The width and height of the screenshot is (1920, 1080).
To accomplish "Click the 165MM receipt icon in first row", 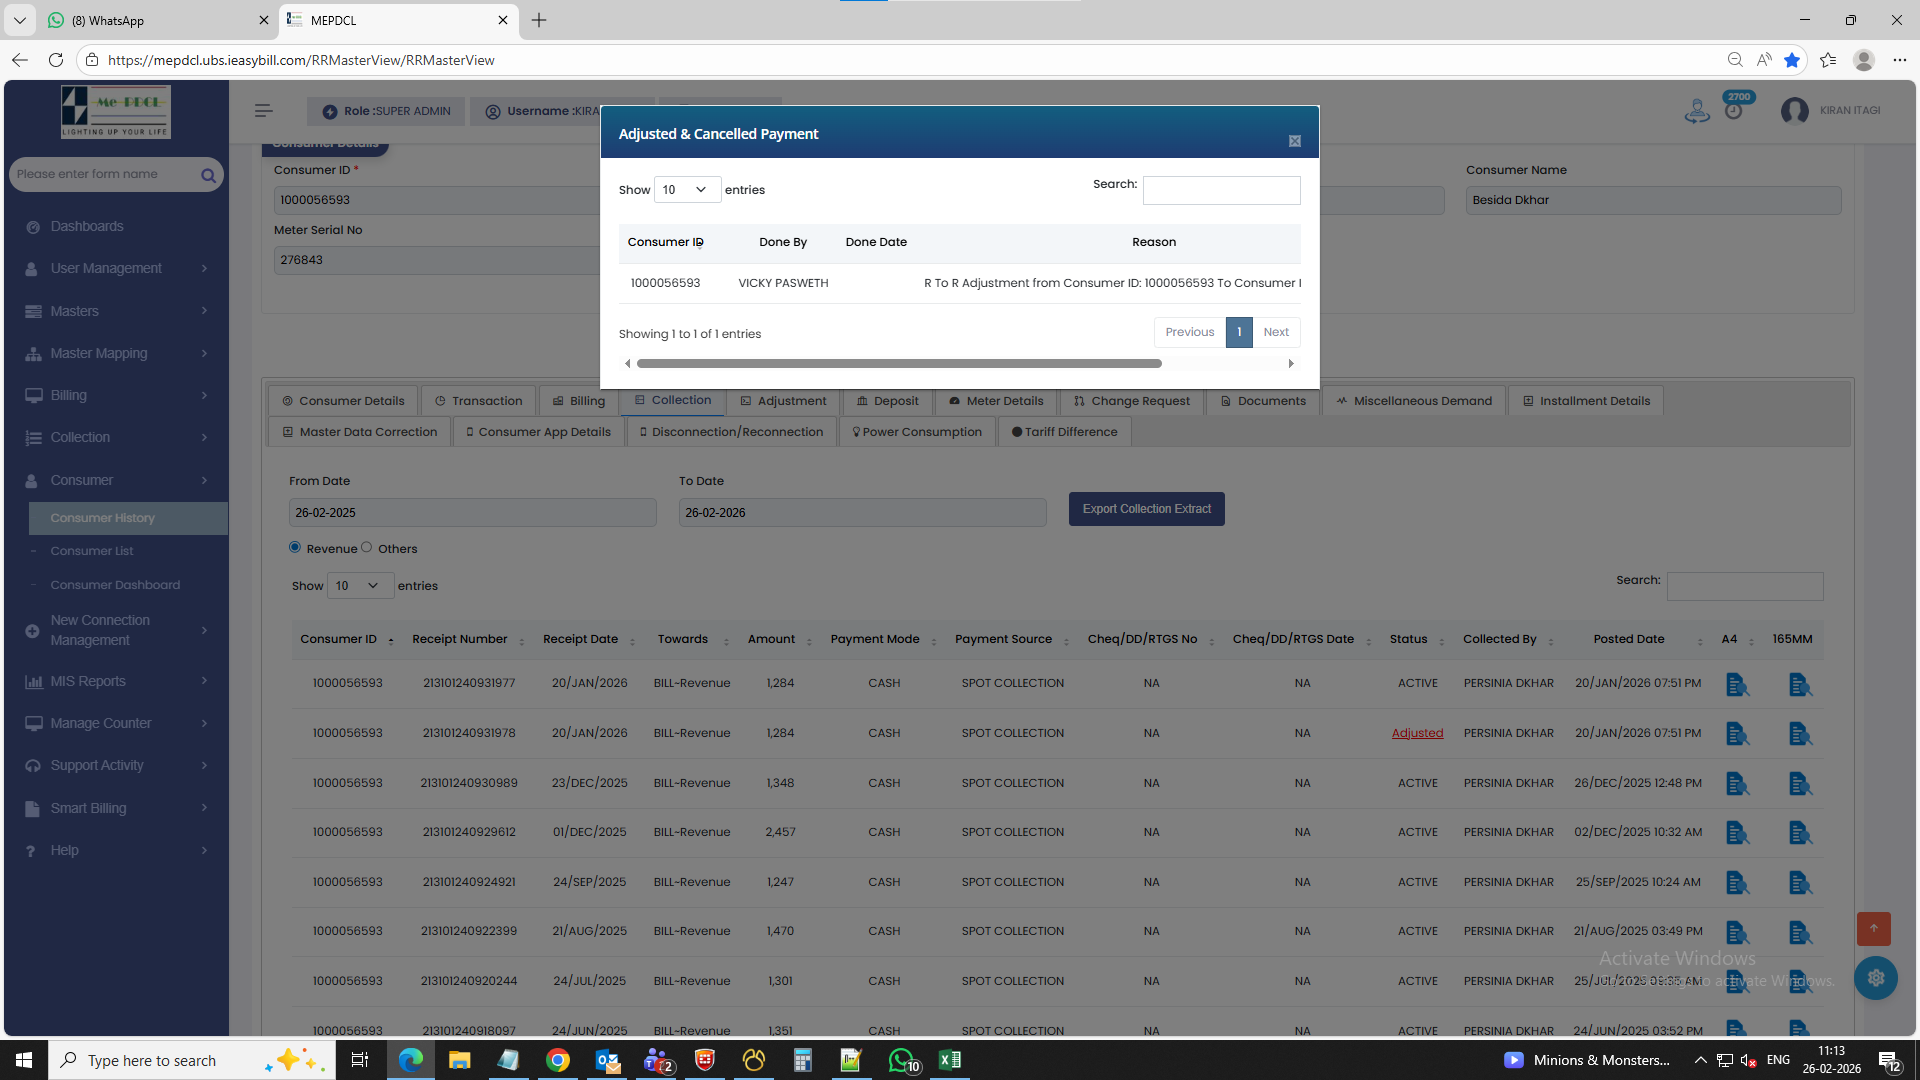I will point(1799,685).
